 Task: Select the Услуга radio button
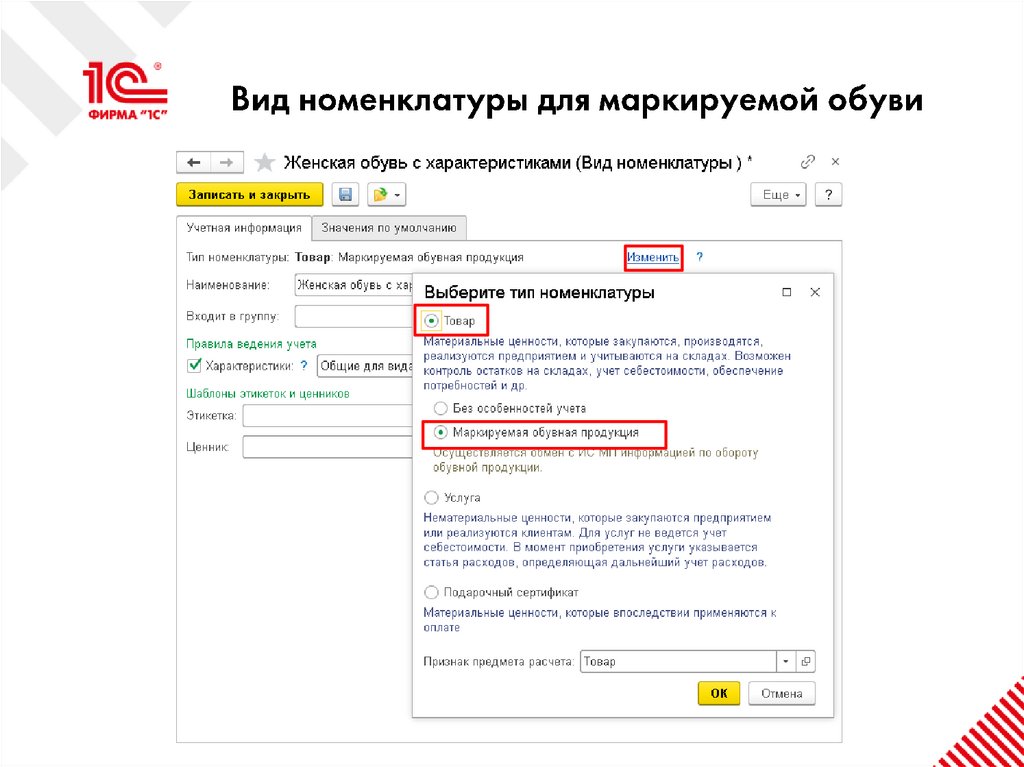click(431, 498)
